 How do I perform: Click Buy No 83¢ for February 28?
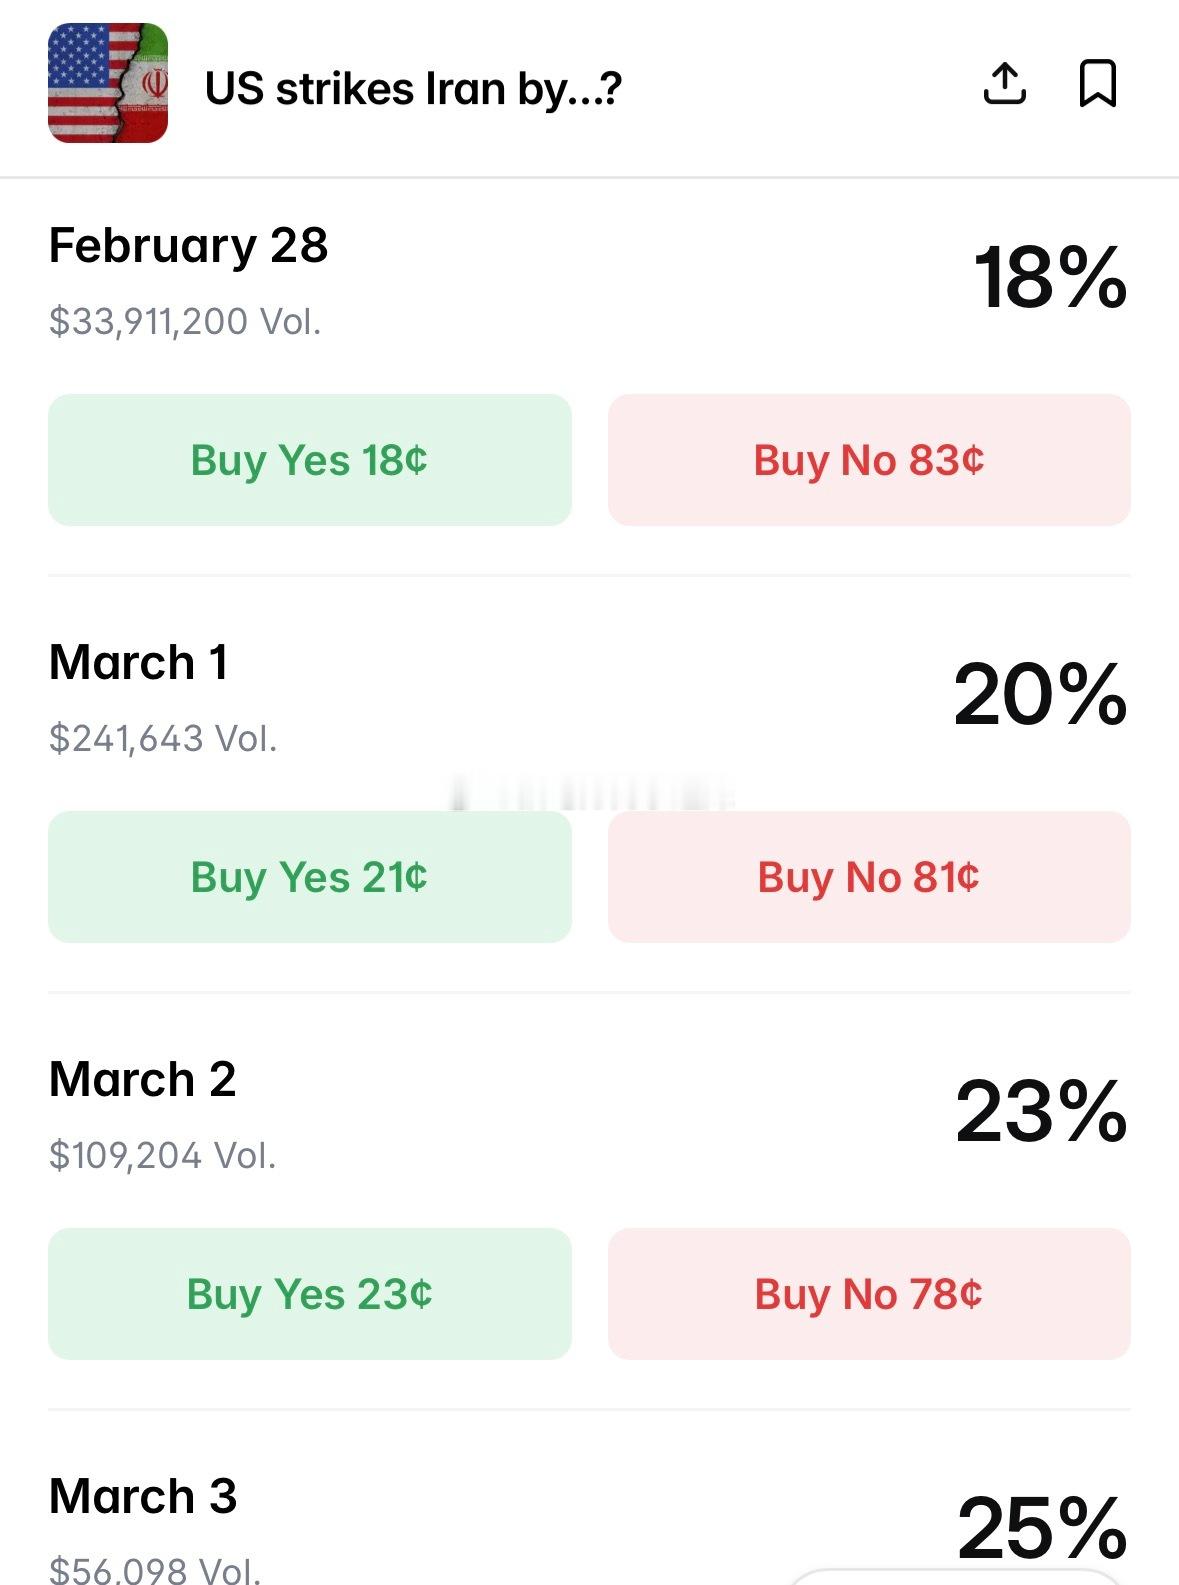click(868, 460)
